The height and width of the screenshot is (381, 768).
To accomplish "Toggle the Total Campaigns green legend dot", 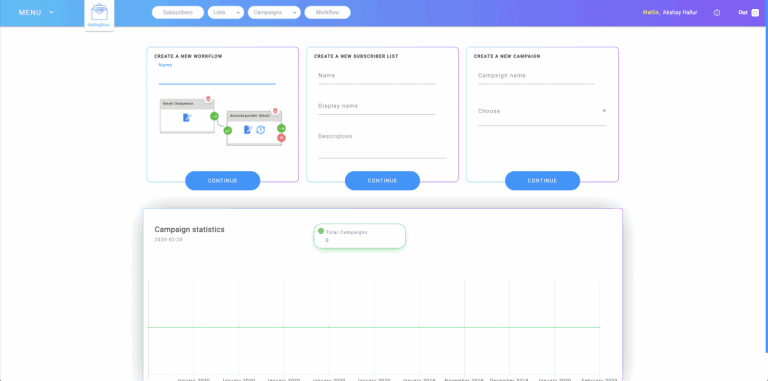I will pos(321,231).
